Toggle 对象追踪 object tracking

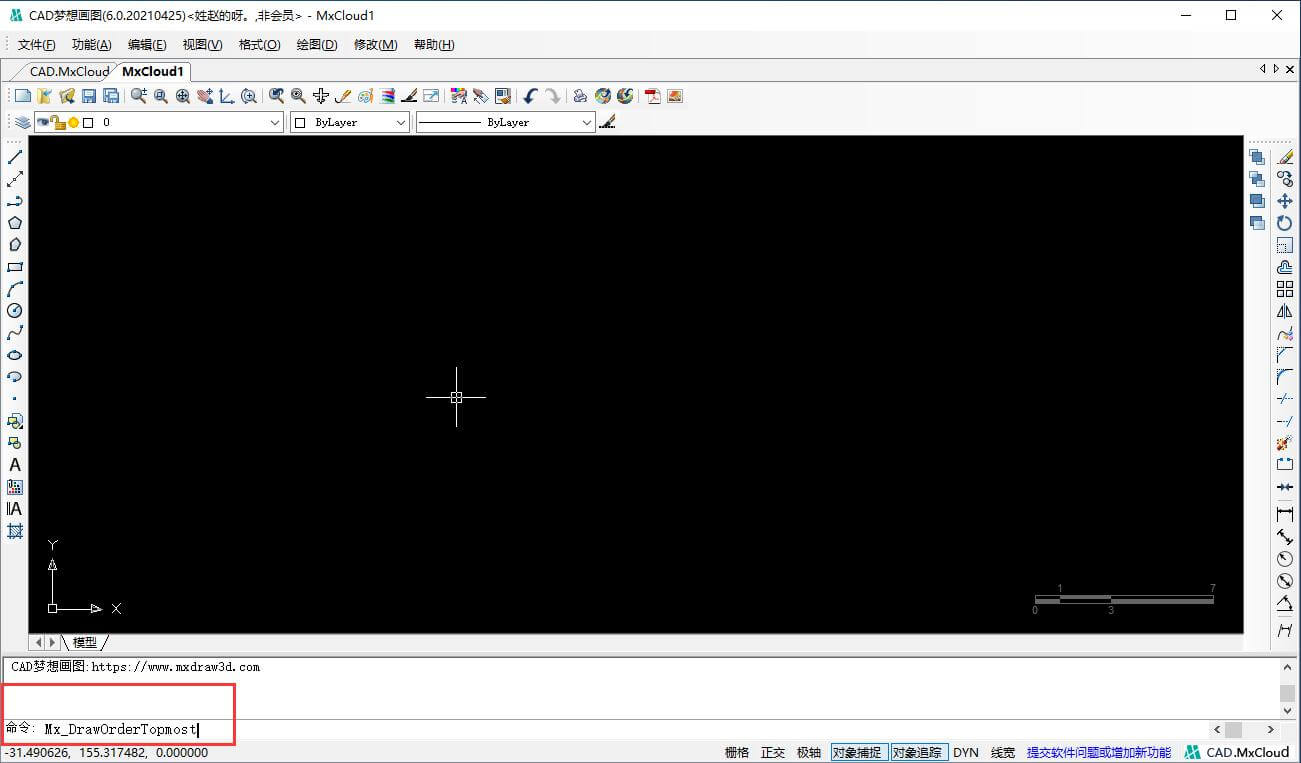pyautogui.click(x=919, y=753)
